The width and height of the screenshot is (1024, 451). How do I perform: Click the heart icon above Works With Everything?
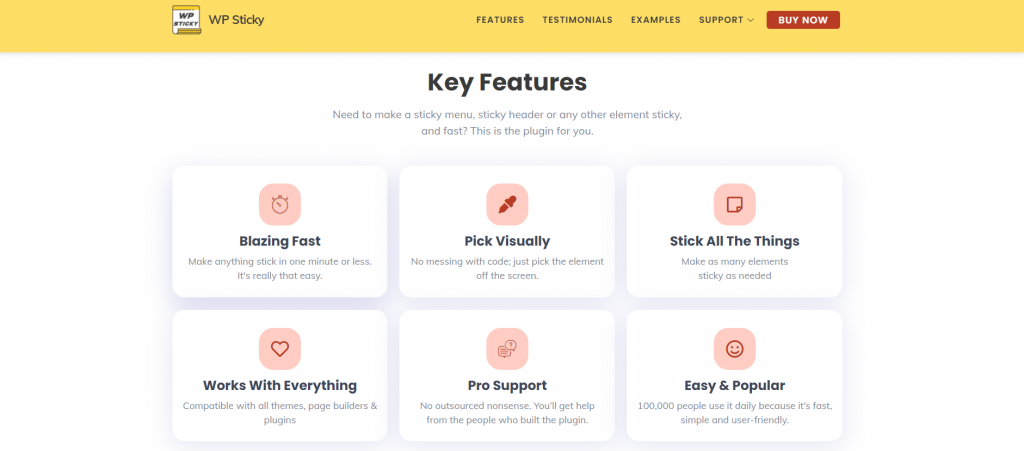pyautogui.click(x=280, y=349)
